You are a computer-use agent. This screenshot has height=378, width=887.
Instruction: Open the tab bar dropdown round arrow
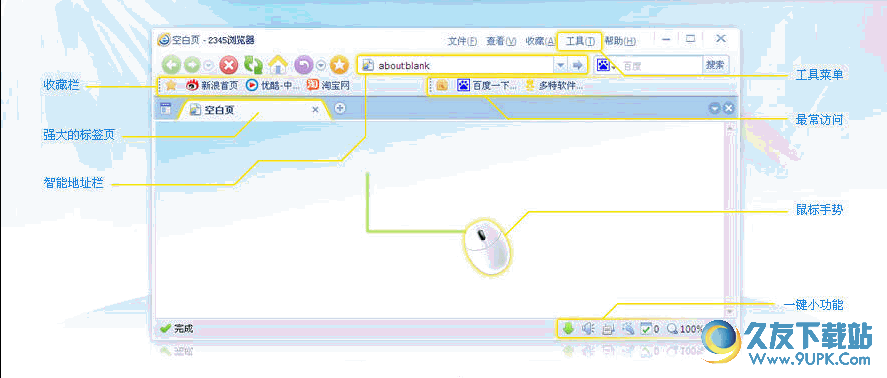point(714,109)
